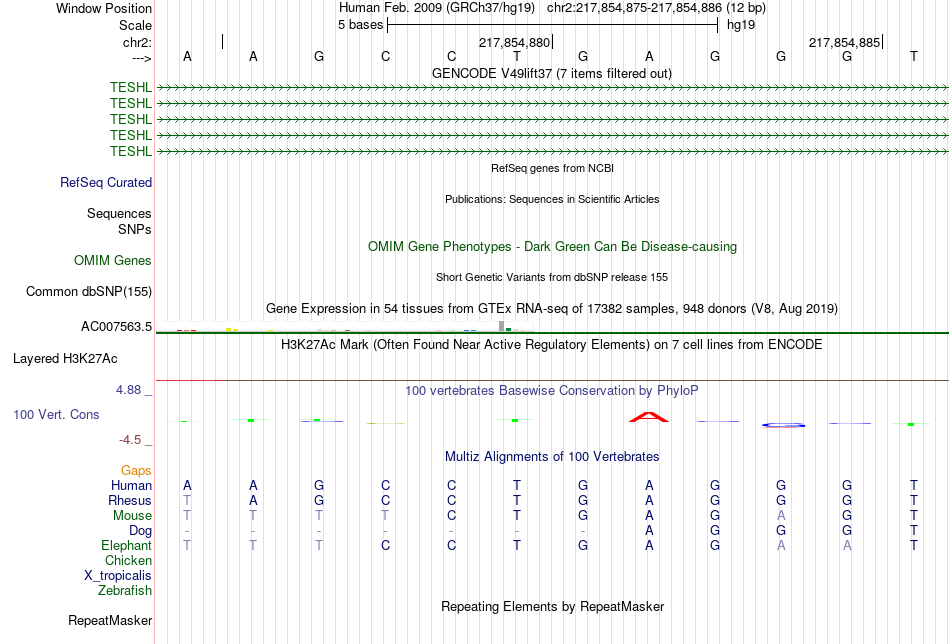Image resolution: width=950 pixels, height=644 pixels.
Task: Click the Chicken species label
Action: pos(128,560)
